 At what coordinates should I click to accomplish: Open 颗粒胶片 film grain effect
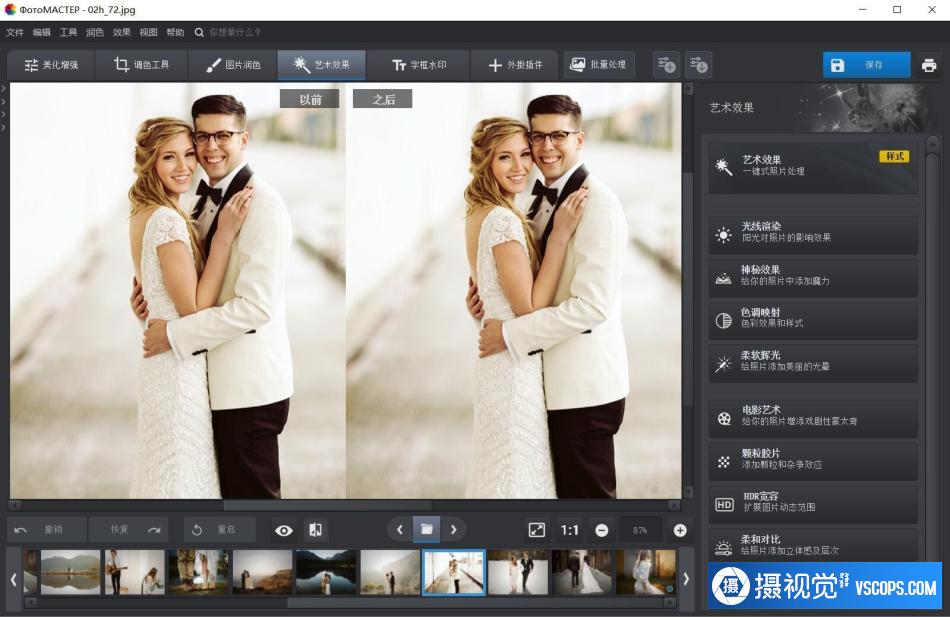click(x=812, y=461)
